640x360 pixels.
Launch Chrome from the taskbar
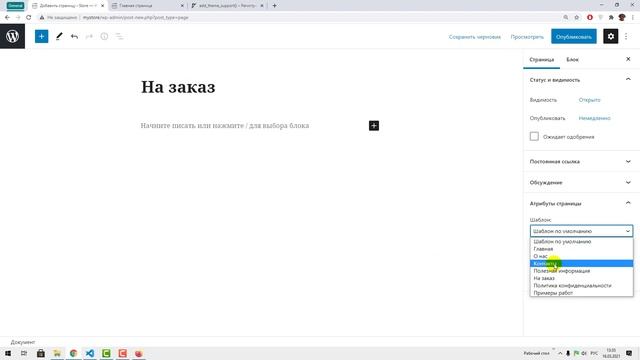tap(73, 353)
